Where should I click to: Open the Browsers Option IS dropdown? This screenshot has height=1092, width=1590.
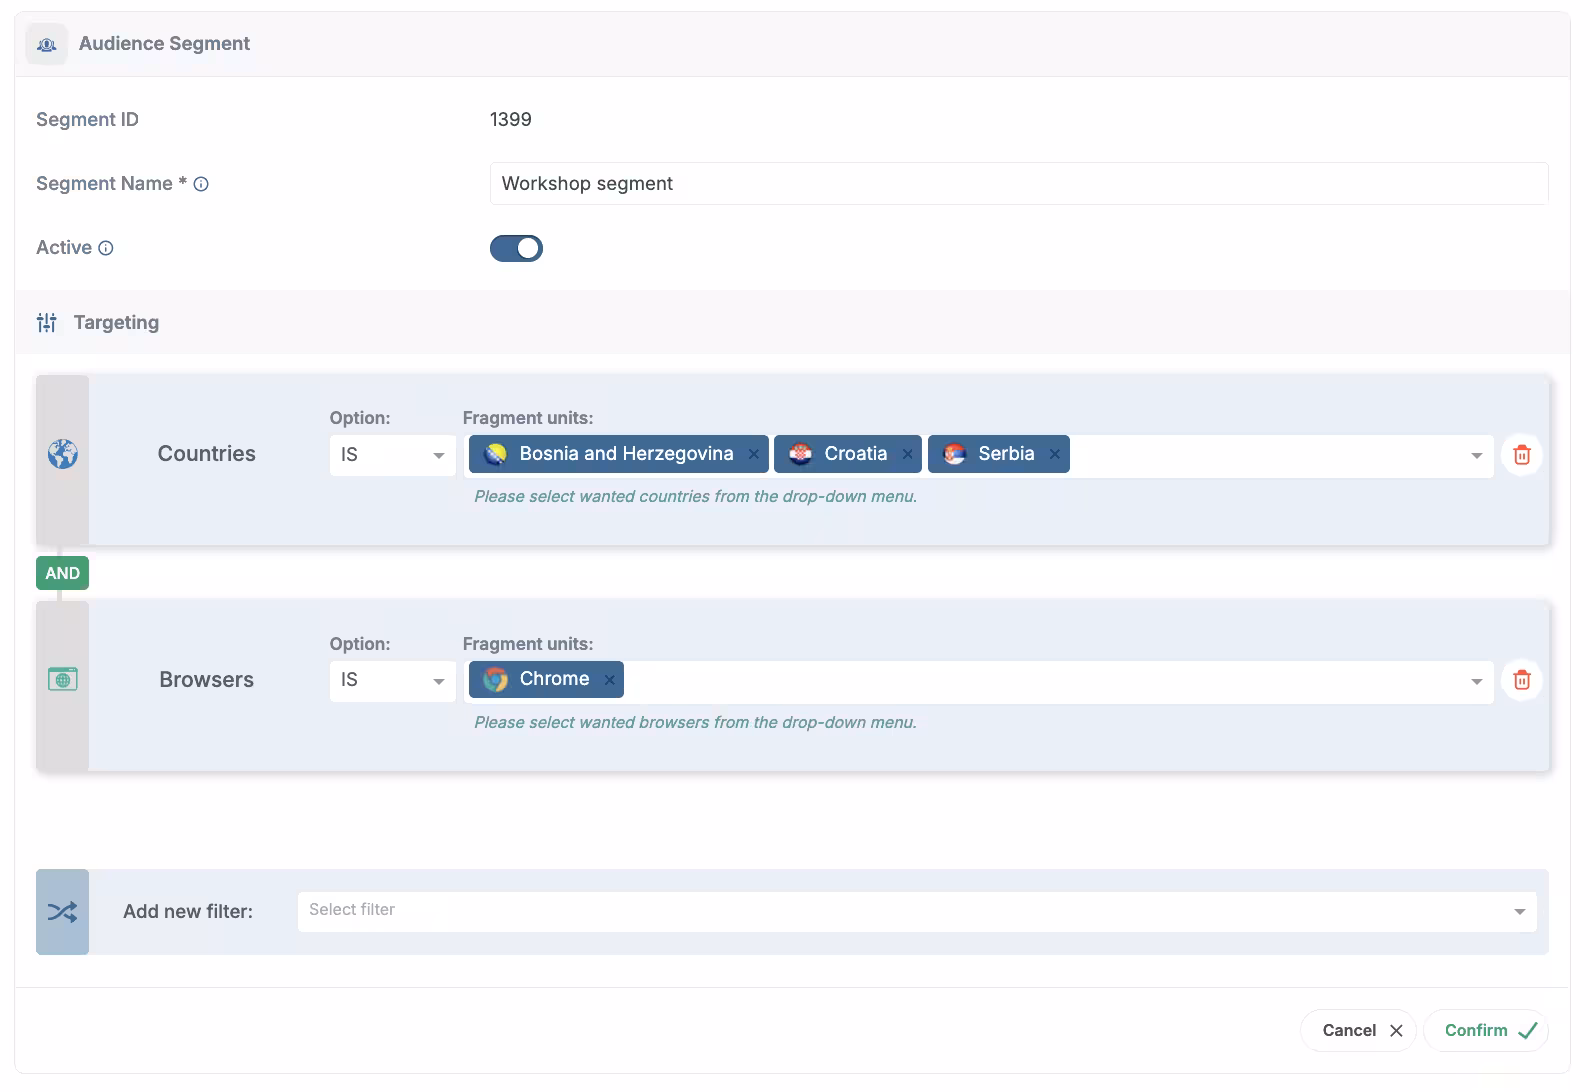pos(392,680)
